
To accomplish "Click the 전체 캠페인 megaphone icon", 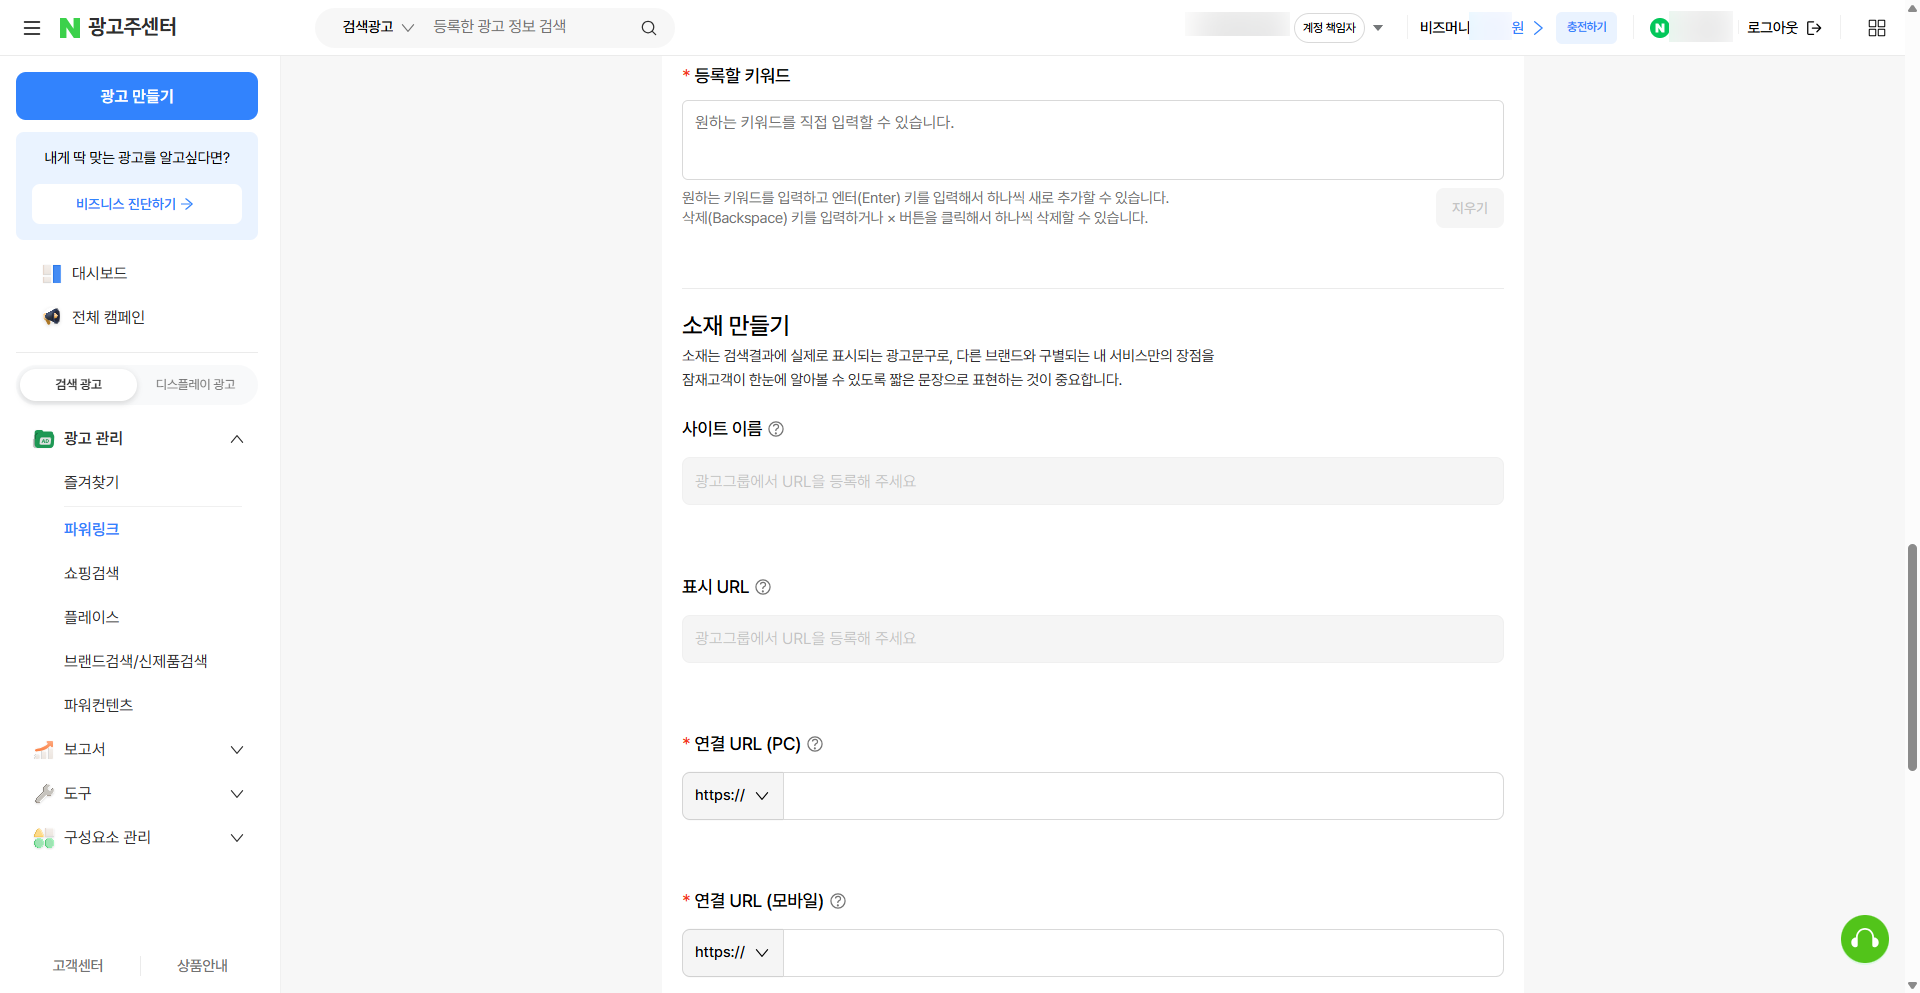I will click(x=52, y=317).
